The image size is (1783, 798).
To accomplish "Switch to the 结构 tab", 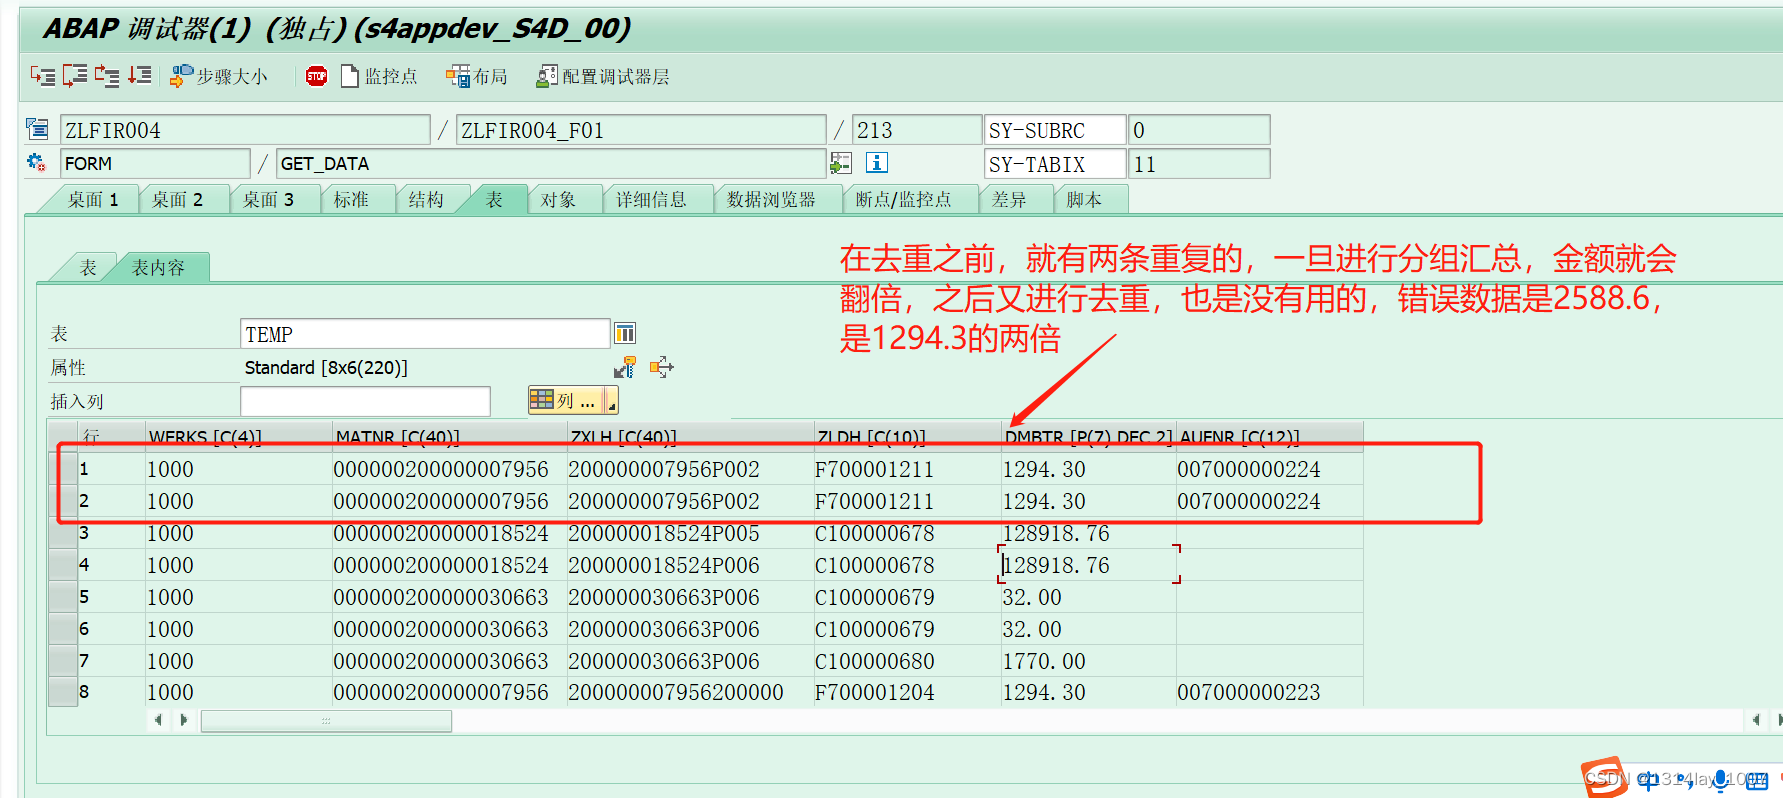I will 426,200.
